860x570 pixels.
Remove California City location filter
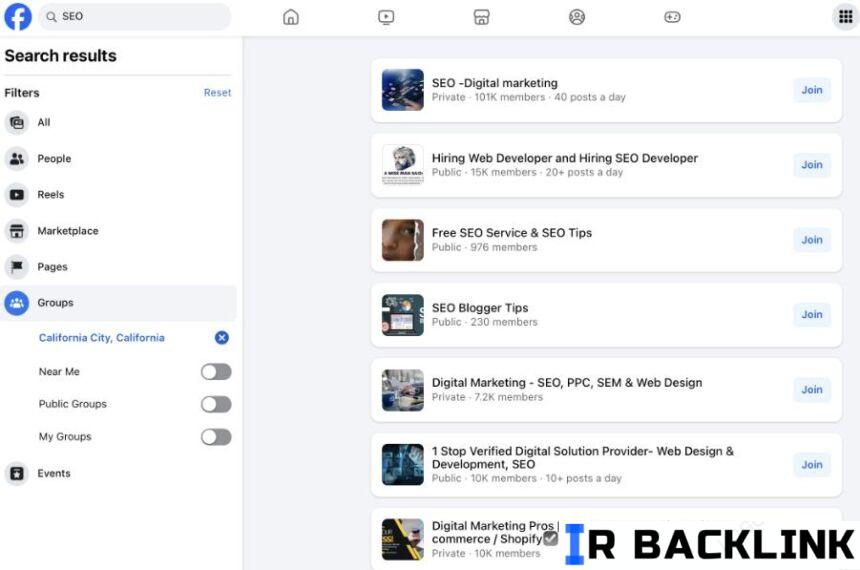coord(222,338)
